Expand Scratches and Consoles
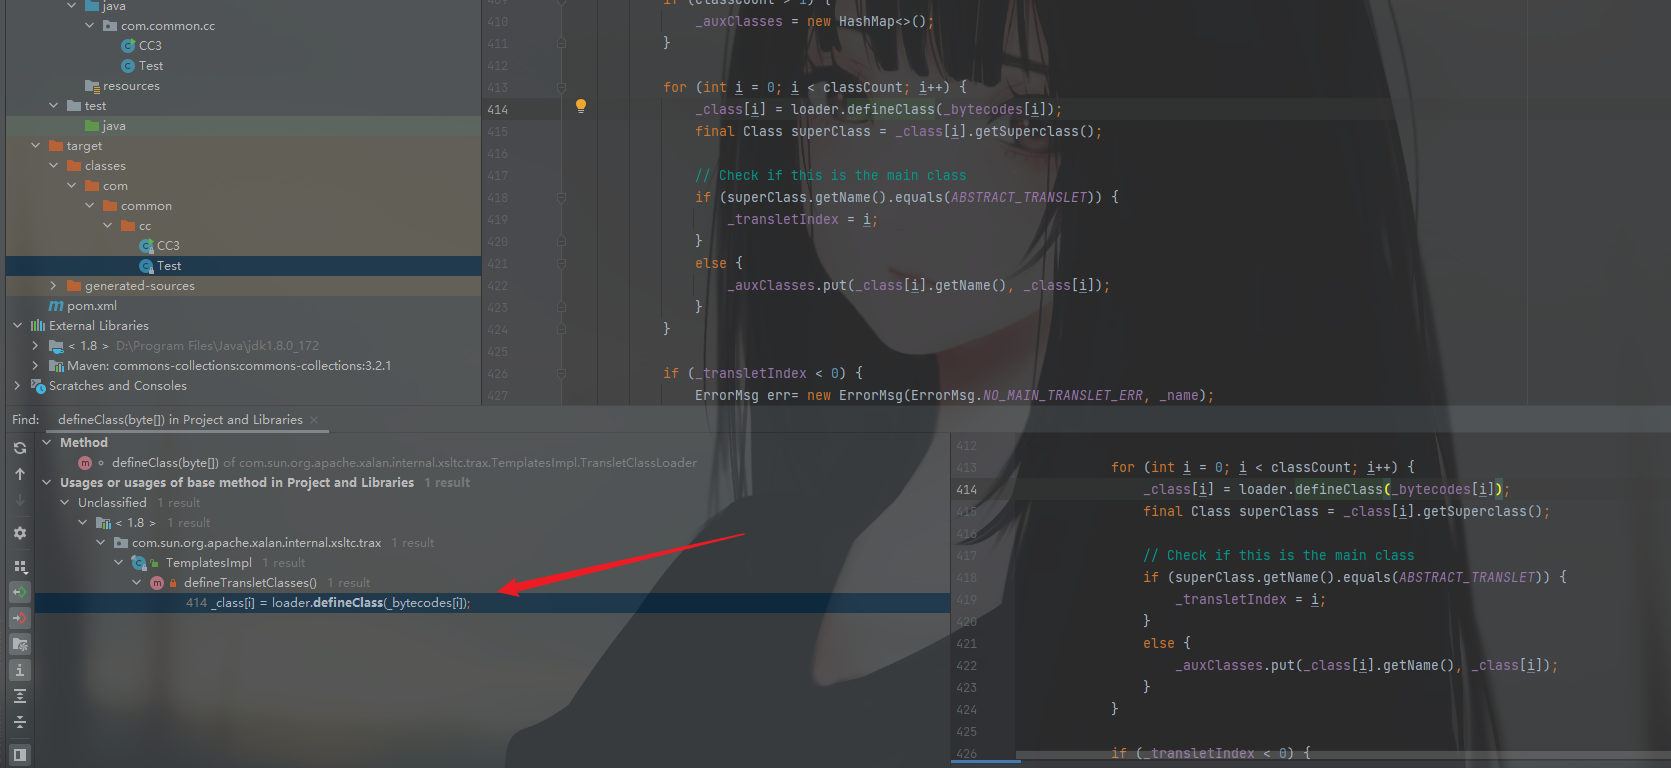 [18, 386]
